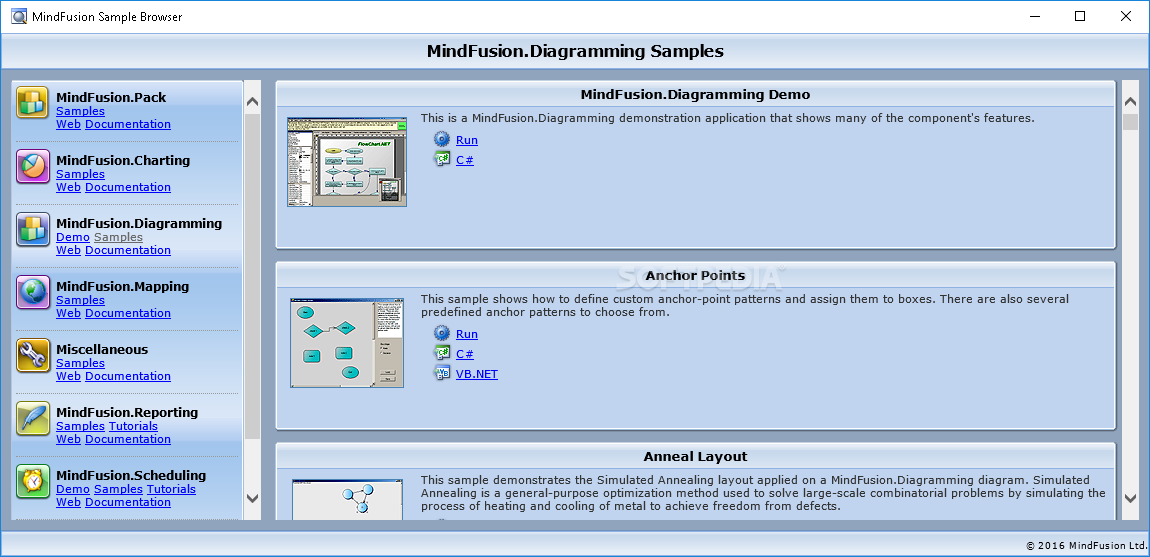
Task: Open Documentation under Miscellaneous
Action: coord(128,376)
